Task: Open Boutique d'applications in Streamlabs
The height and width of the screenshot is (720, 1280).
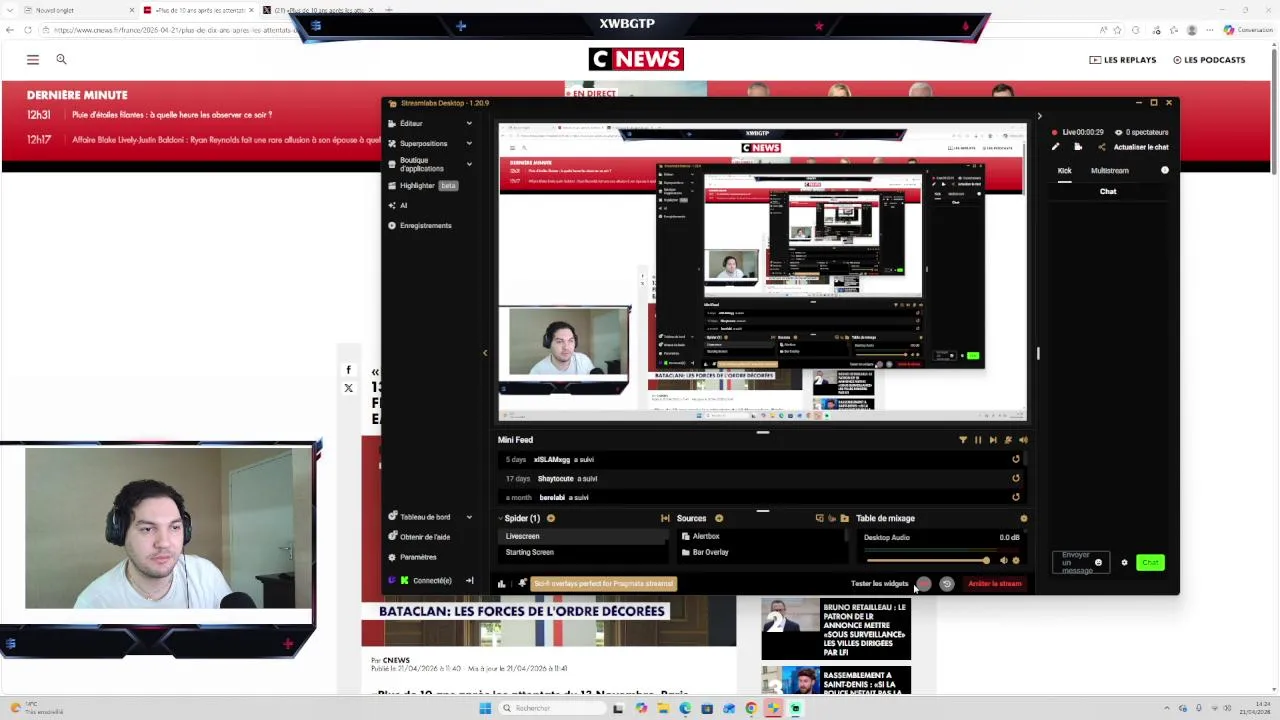Action: click(x=421, y=164)
